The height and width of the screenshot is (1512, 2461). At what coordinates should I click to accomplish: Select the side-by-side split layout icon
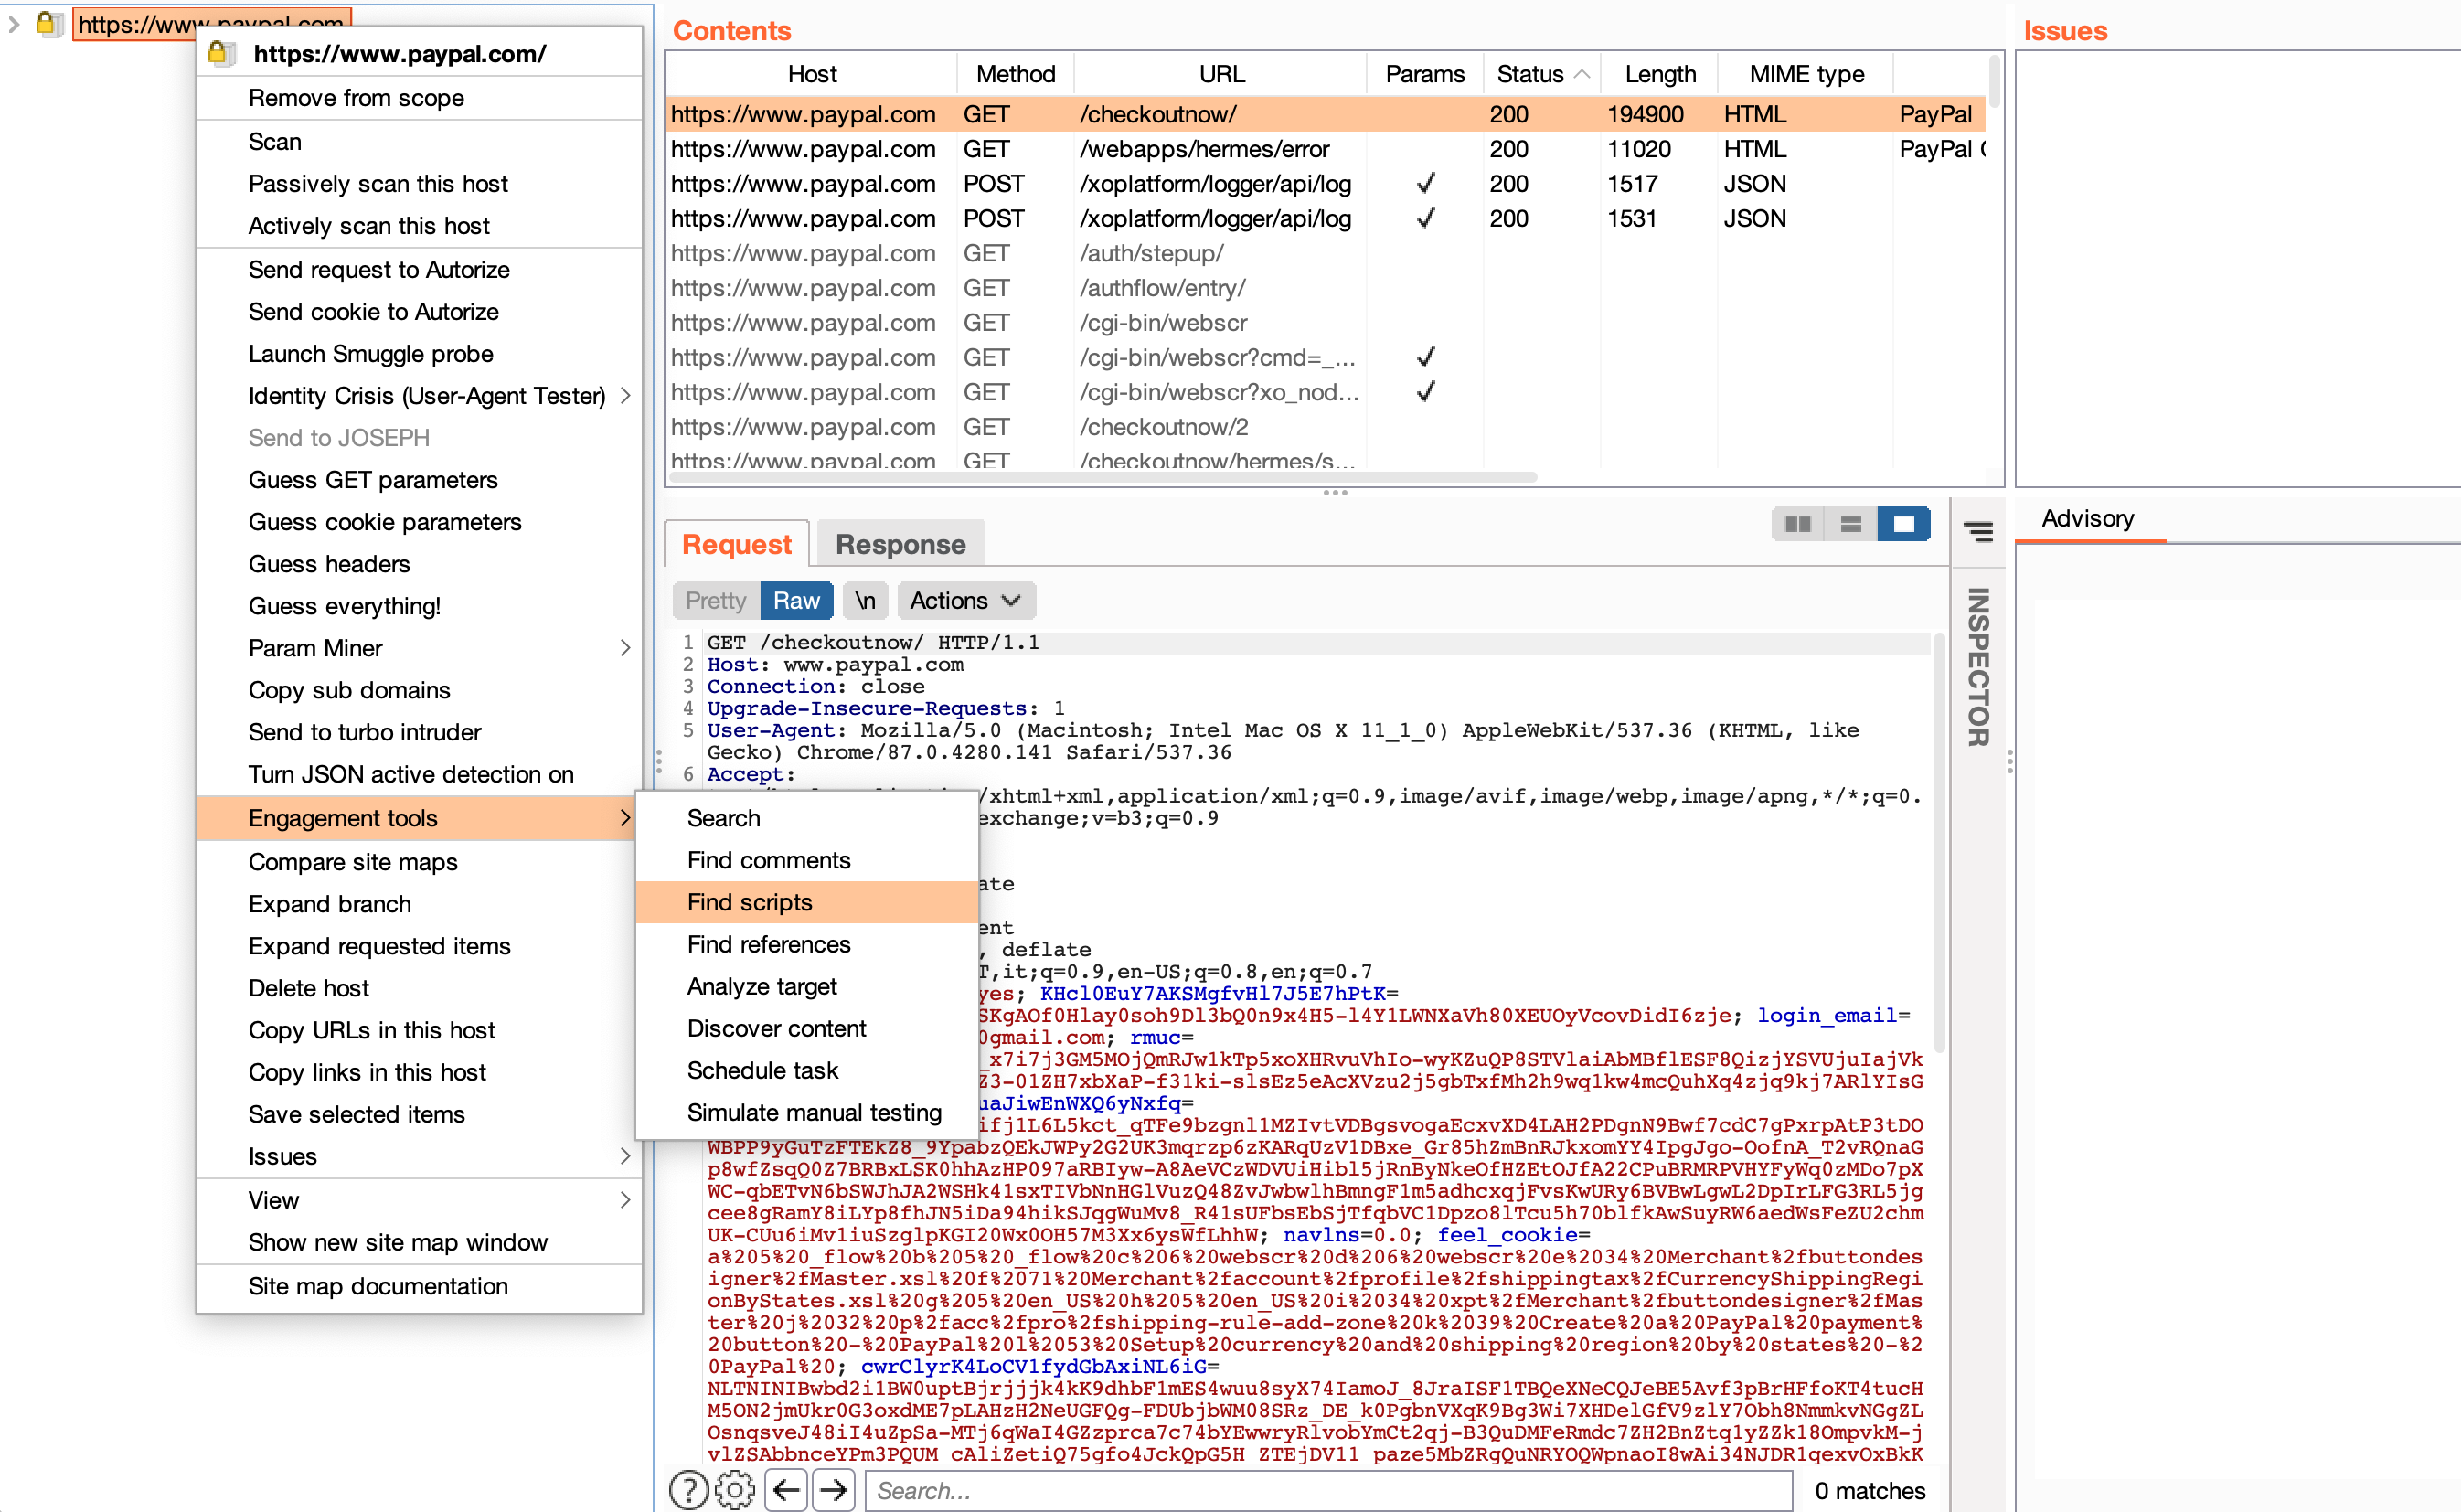tap(1797, 524)
